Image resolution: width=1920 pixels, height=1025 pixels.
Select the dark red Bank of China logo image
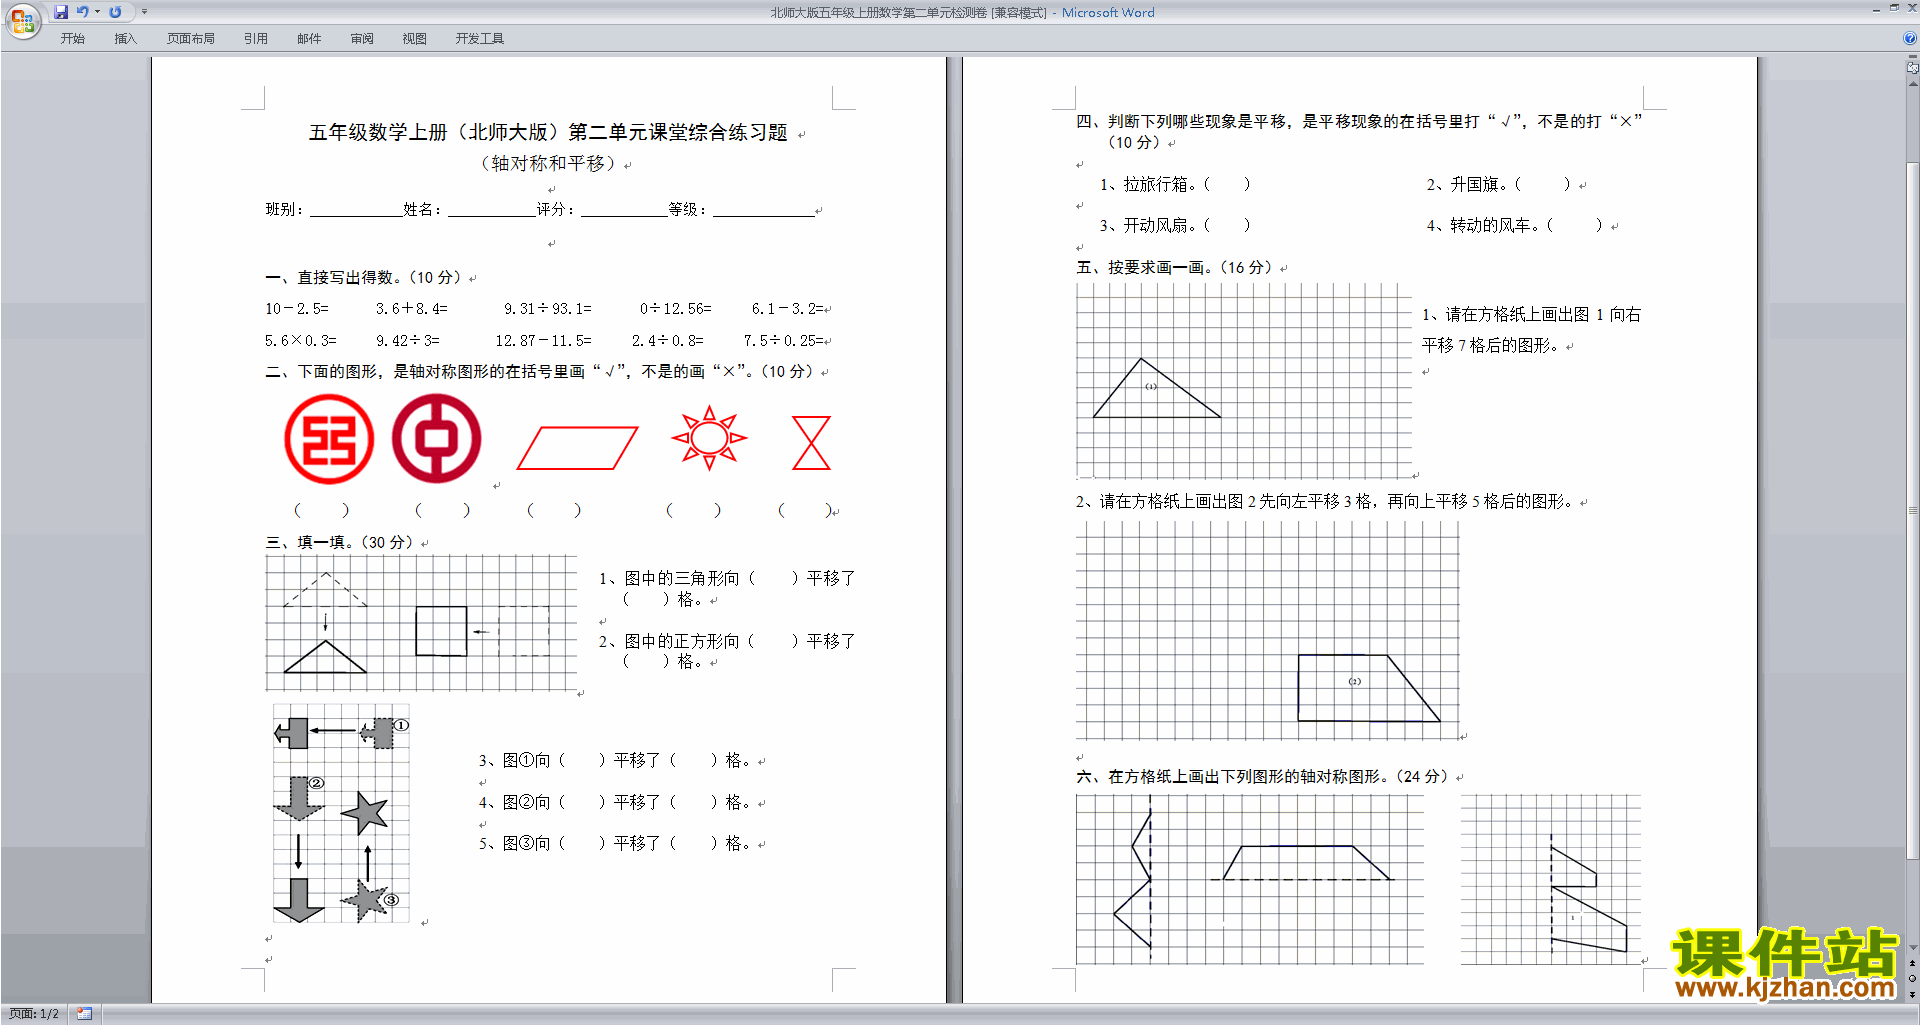[436, 439]
